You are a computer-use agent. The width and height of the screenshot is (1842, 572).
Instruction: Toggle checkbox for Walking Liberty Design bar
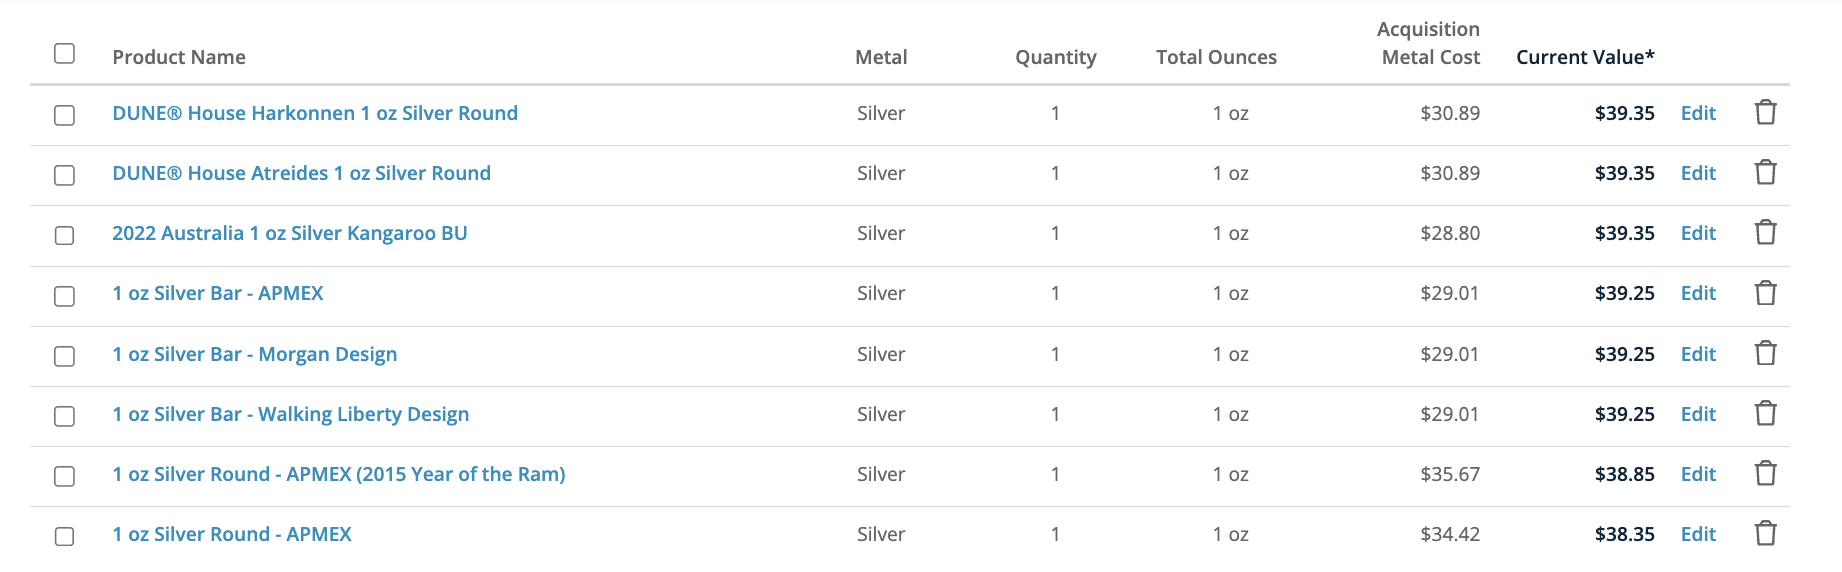tap(64, 416)
